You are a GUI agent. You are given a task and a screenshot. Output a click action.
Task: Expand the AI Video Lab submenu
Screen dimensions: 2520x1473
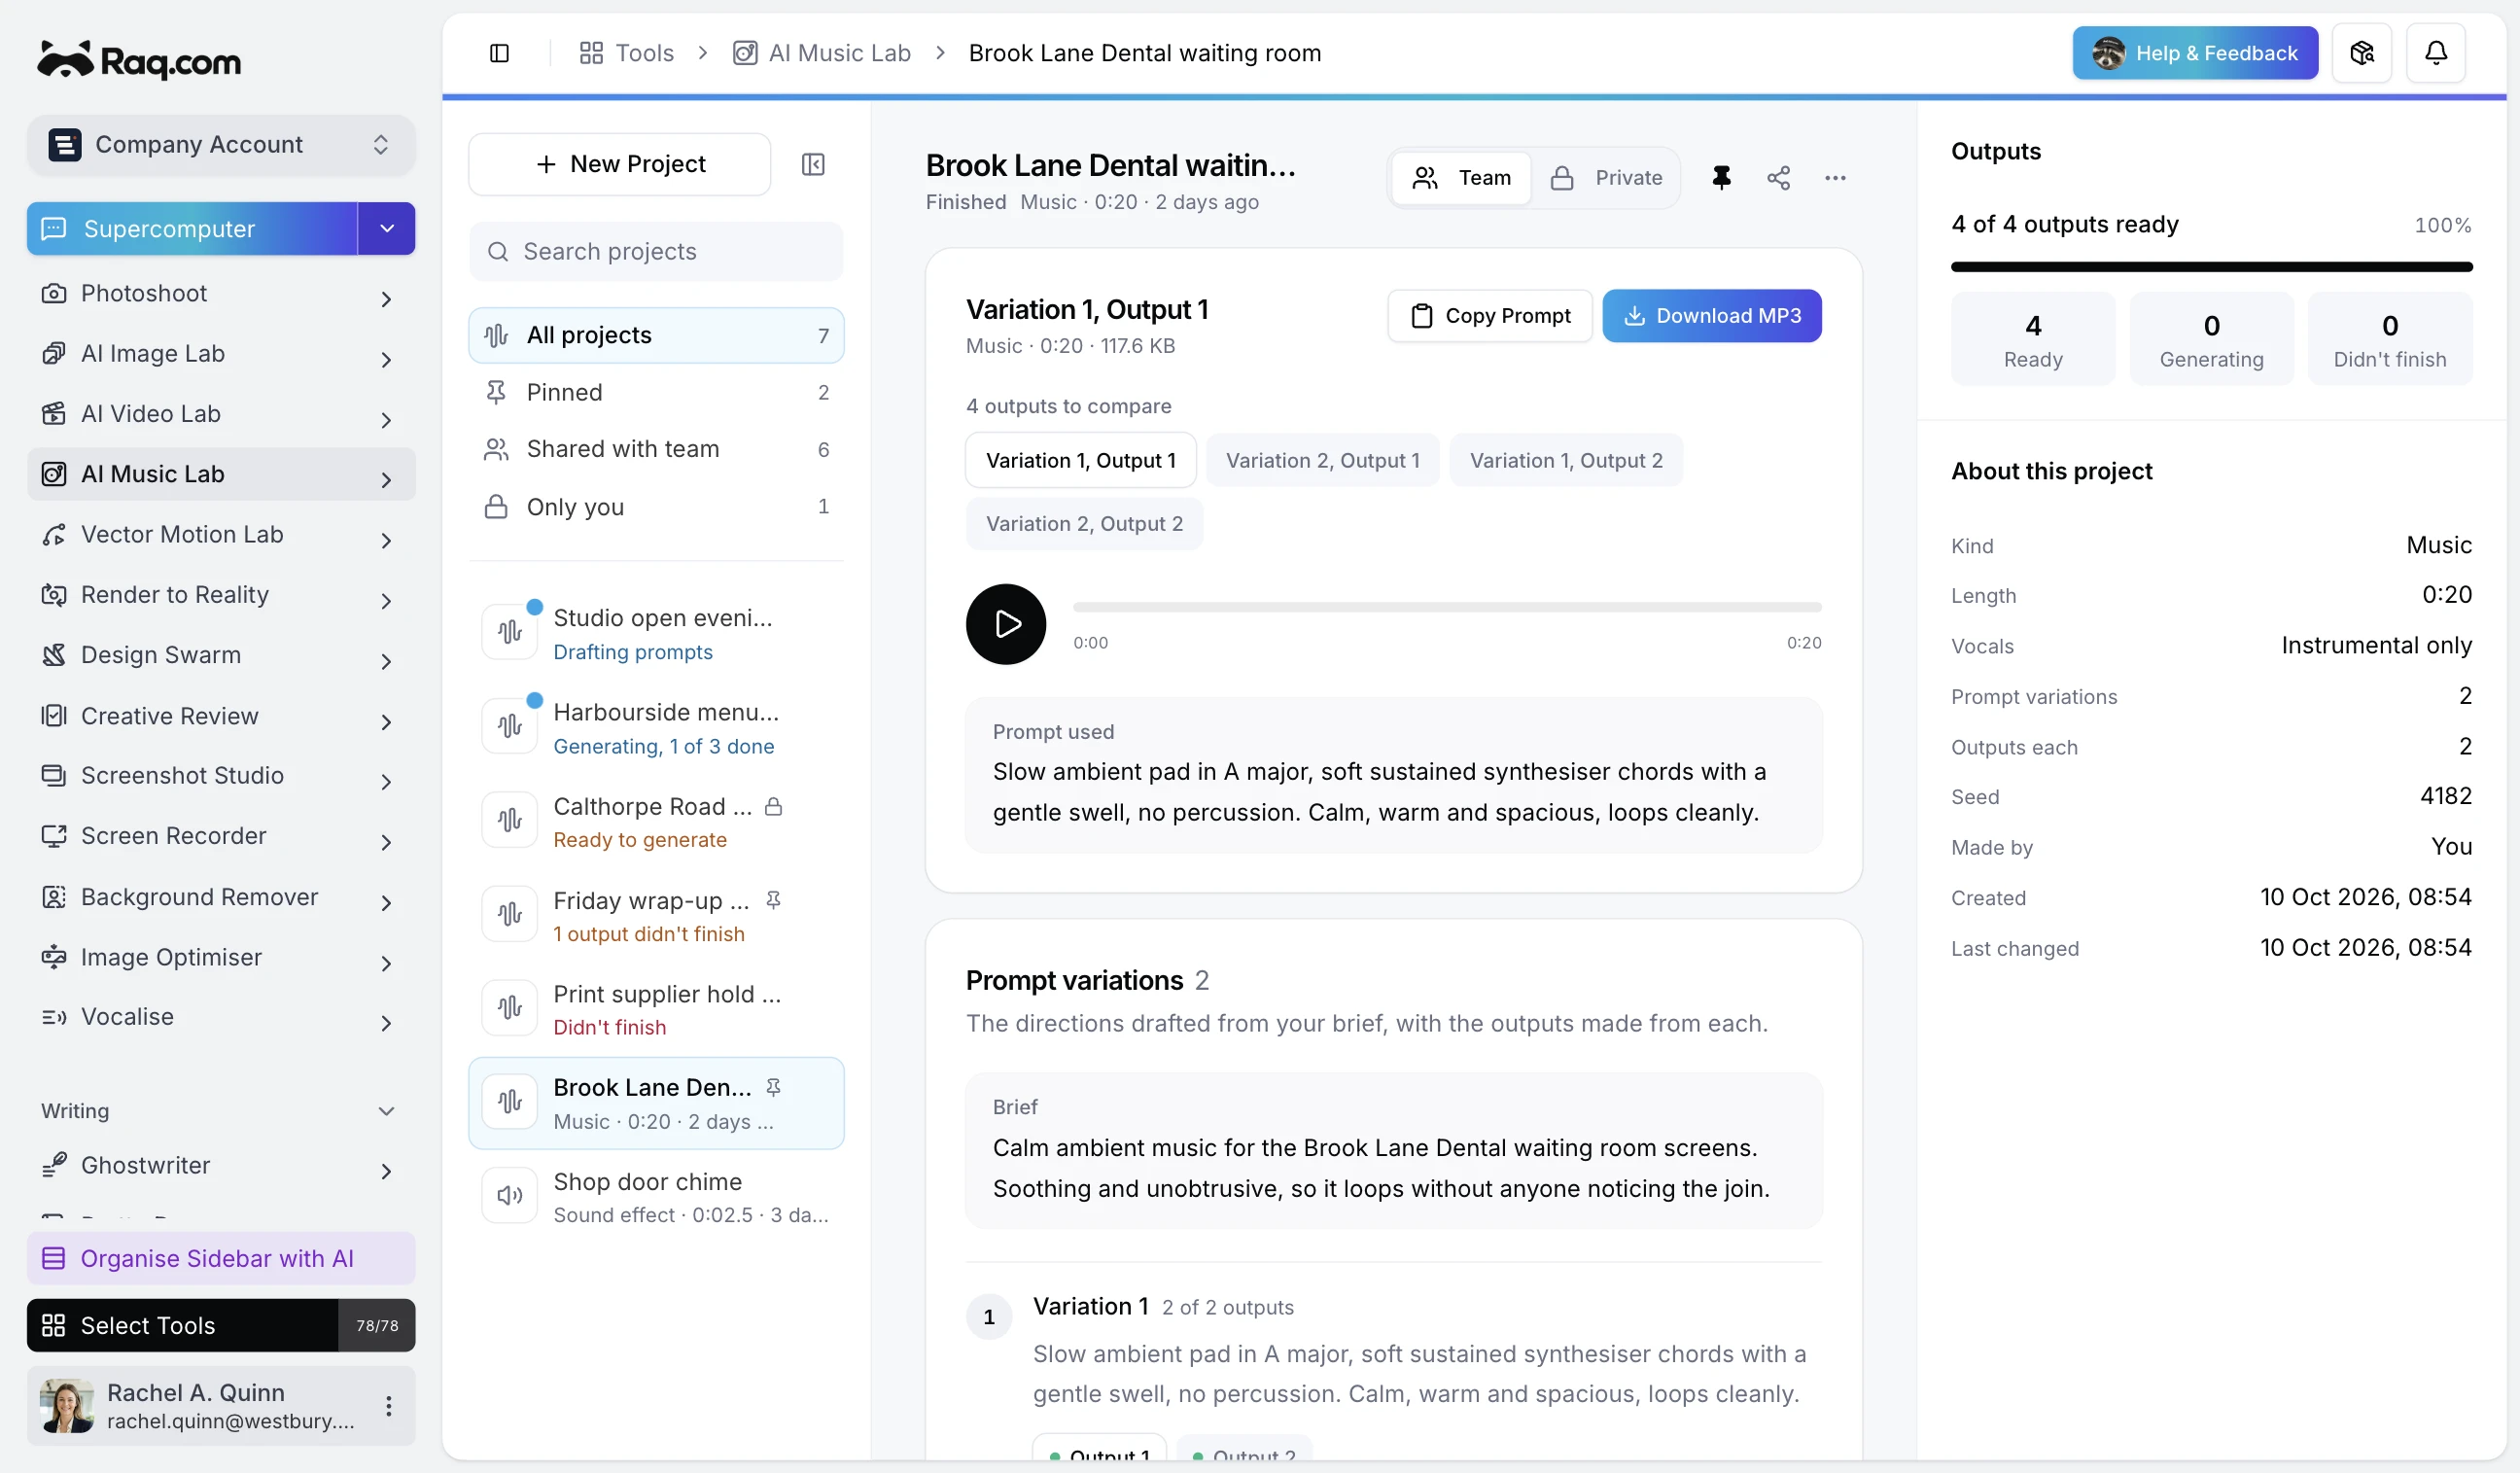tap(386, 419)
